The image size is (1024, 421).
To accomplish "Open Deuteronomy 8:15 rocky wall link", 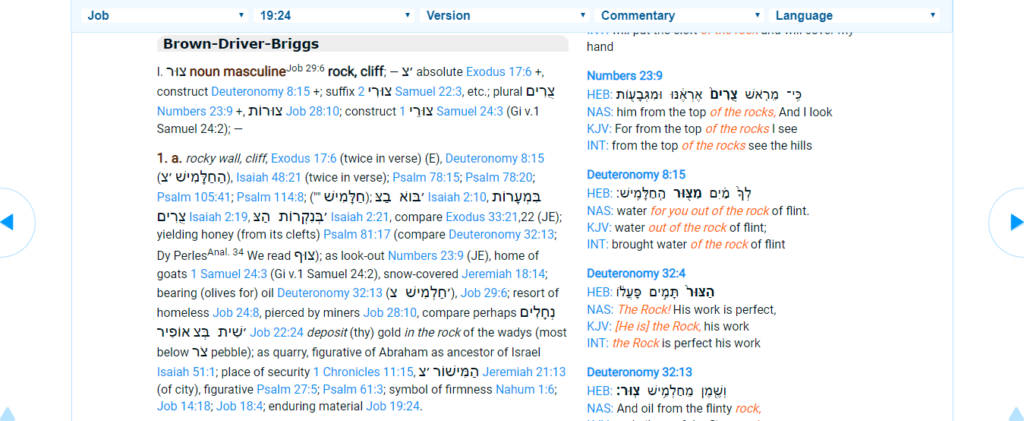I will pos(494,159).
